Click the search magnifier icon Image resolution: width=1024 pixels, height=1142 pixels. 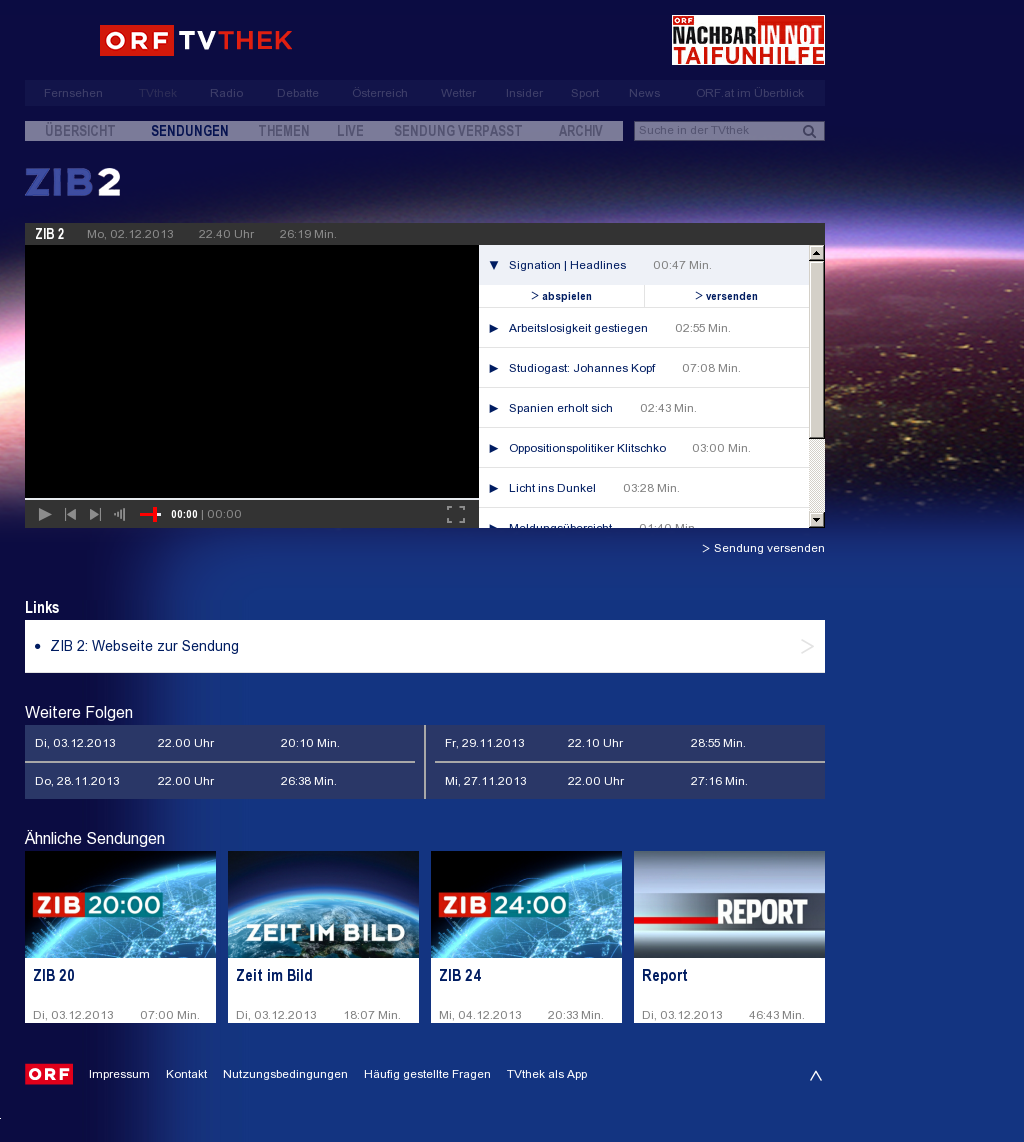coord(810,131)
